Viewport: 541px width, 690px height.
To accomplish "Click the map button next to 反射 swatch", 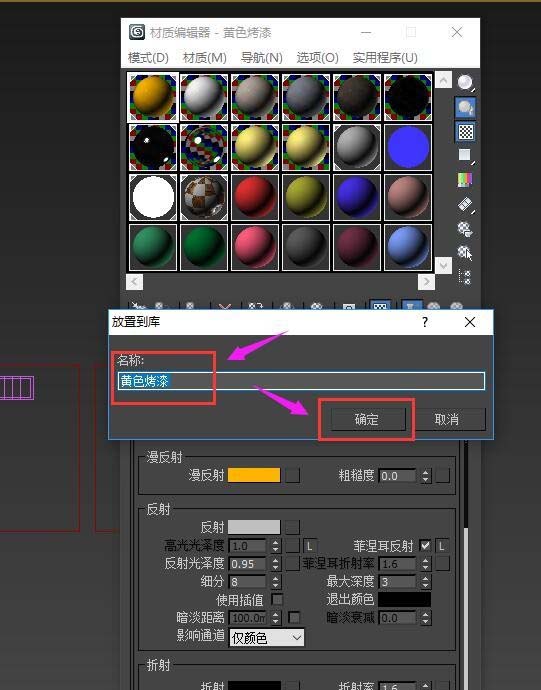I will tap(293, 527).
